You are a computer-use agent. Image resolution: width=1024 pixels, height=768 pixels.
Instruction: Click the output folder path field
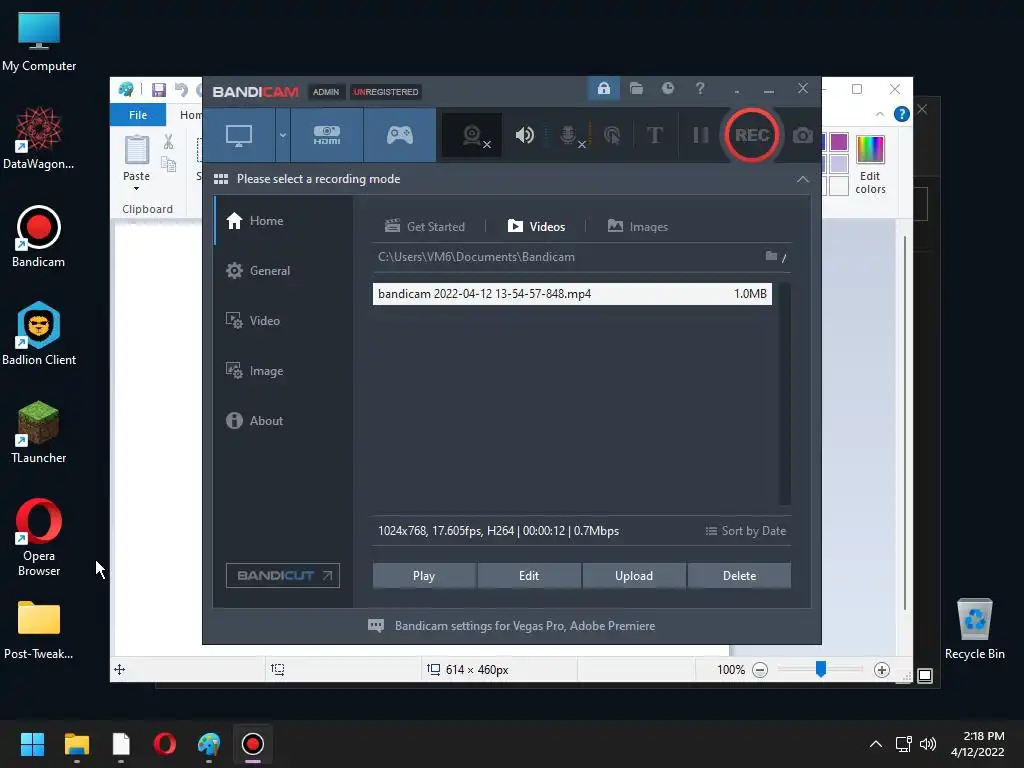[565, 257]
